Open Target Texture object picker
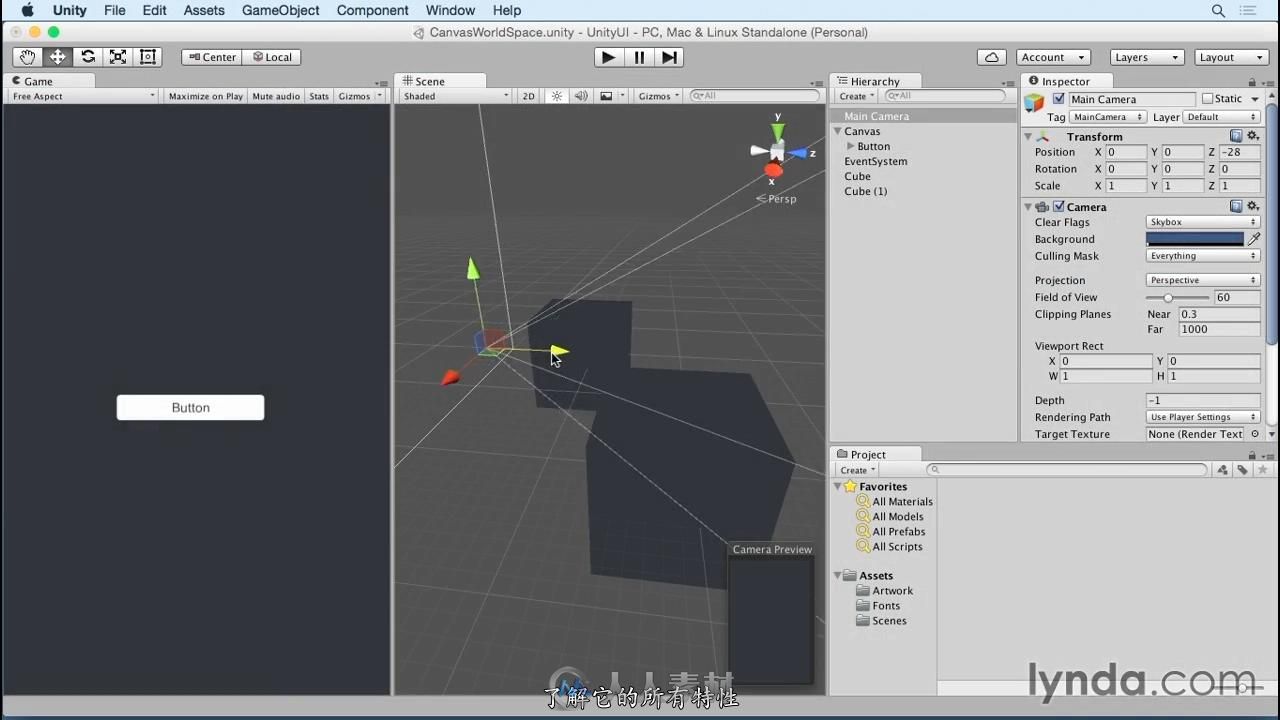Screen dimensions: 1280x720 coord(1253,434)
